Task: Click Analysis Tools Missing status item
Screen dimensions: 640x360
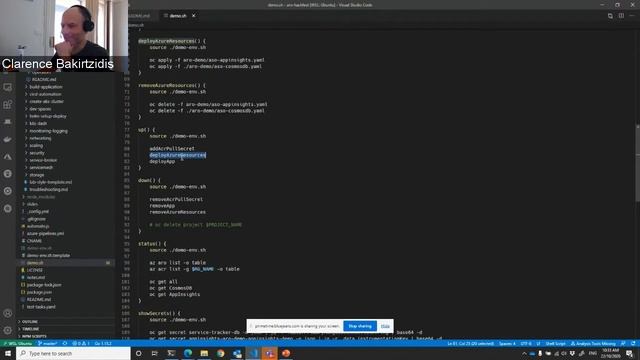Action: 593,343
